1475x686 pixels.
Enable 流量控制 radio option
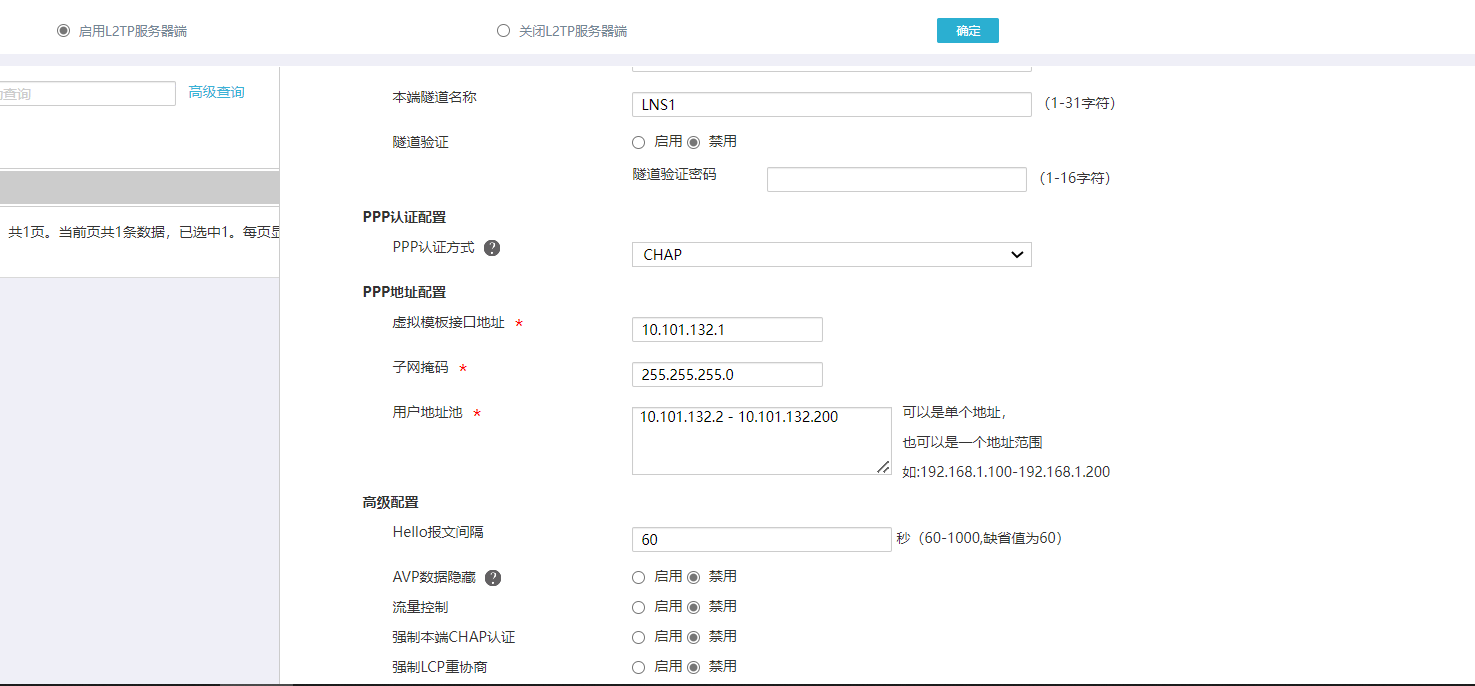639,607
